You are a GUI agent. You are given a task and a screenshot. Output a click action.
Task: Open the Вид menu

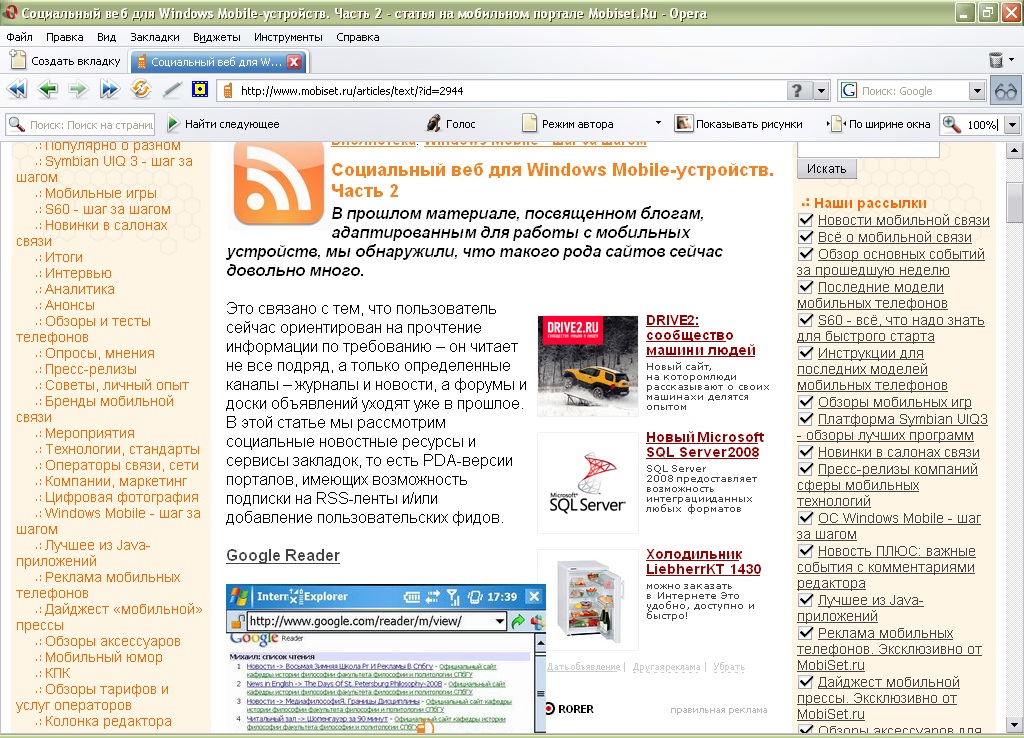[106, 37]
